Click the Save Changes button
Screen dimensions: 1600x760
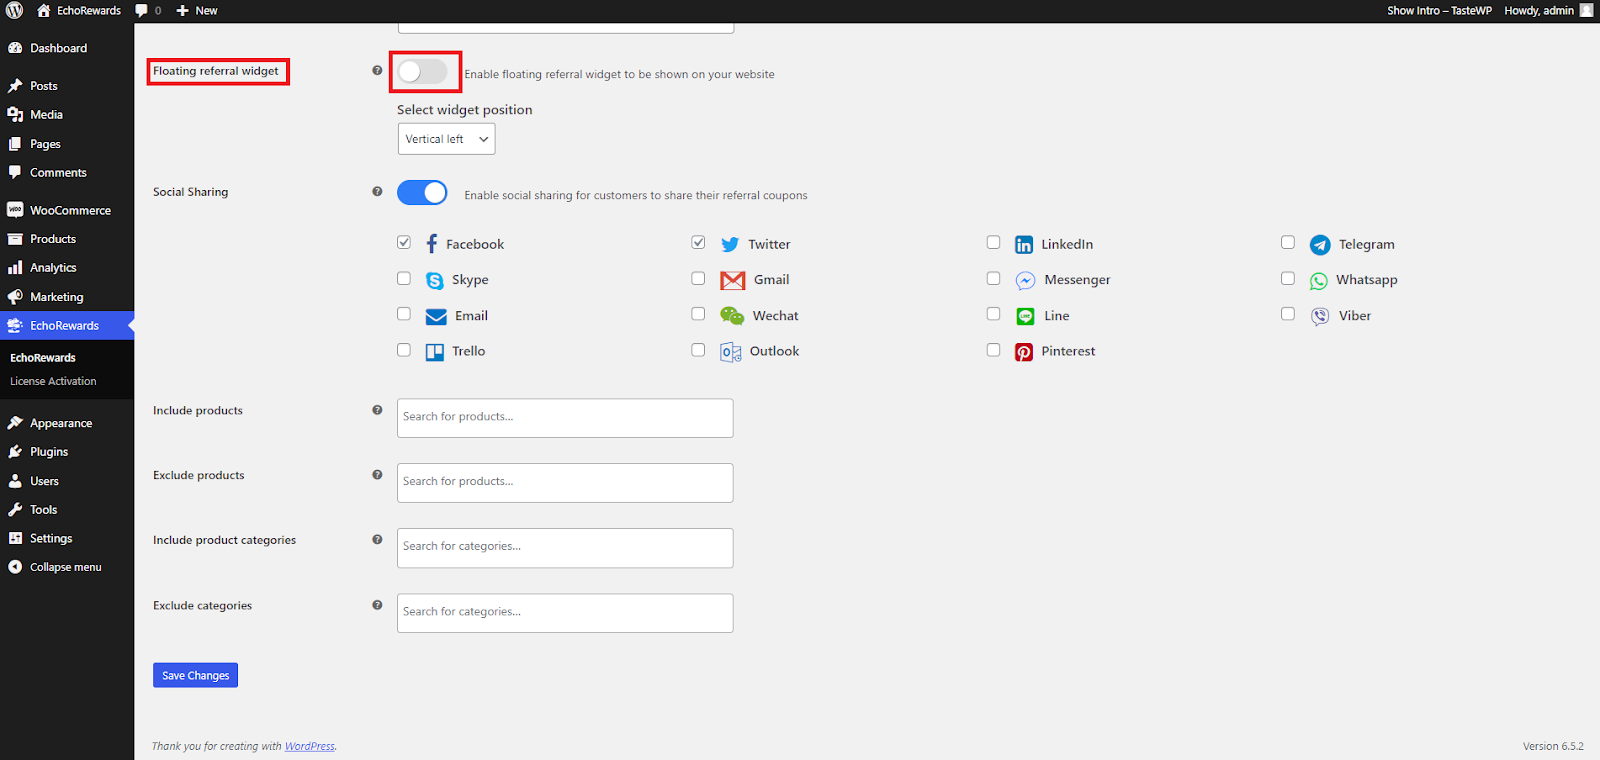pyautogui.click(x=195, y=676)
